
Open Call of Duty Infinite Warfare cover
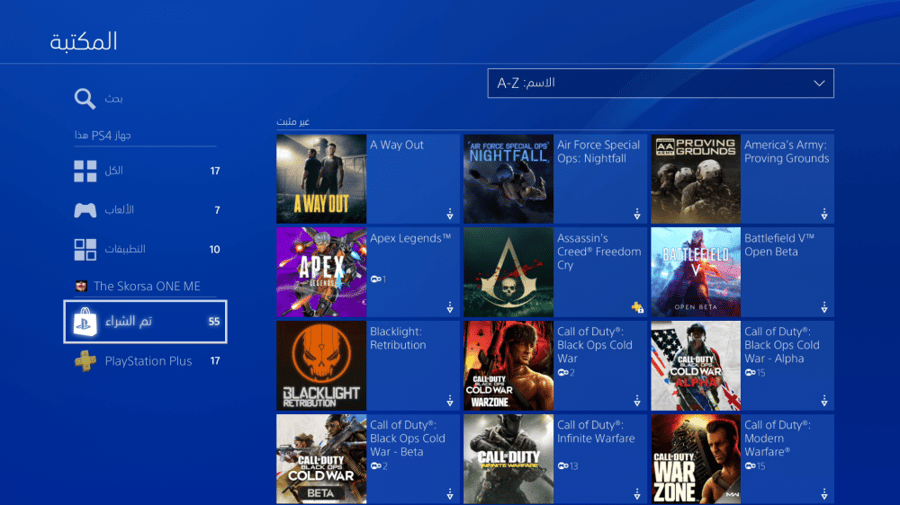pos(509,459)
